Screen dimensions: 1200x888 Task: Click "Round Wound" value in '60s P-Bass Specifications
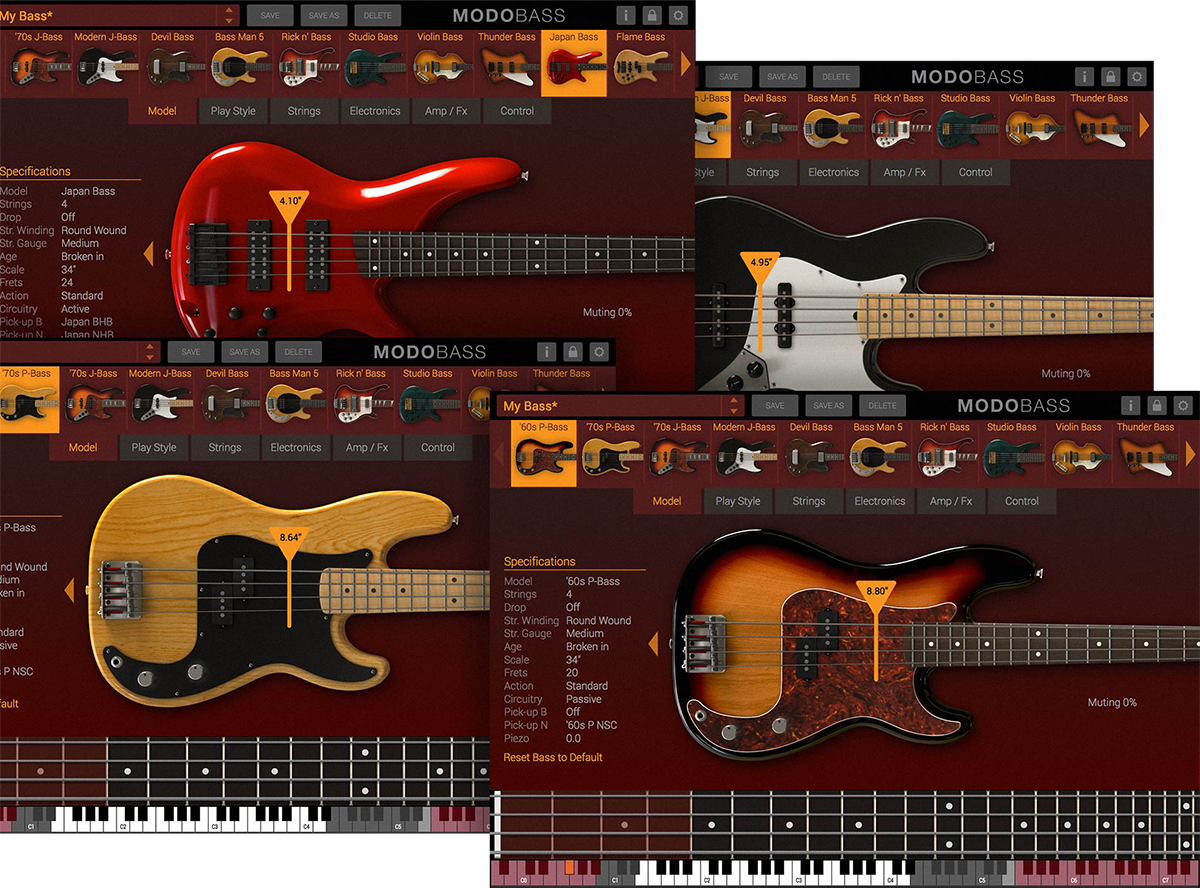click(599, 620)
